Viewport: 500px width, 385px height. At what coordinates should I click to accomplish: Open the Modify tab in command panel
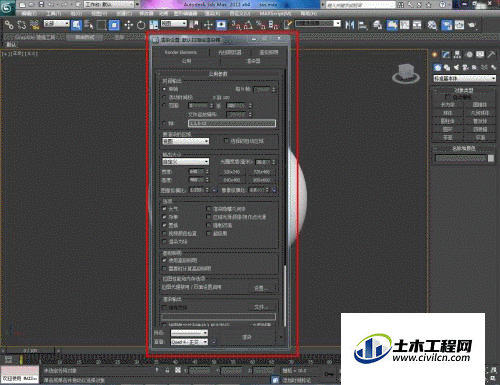pyautogui.click(x=446, y=55)
